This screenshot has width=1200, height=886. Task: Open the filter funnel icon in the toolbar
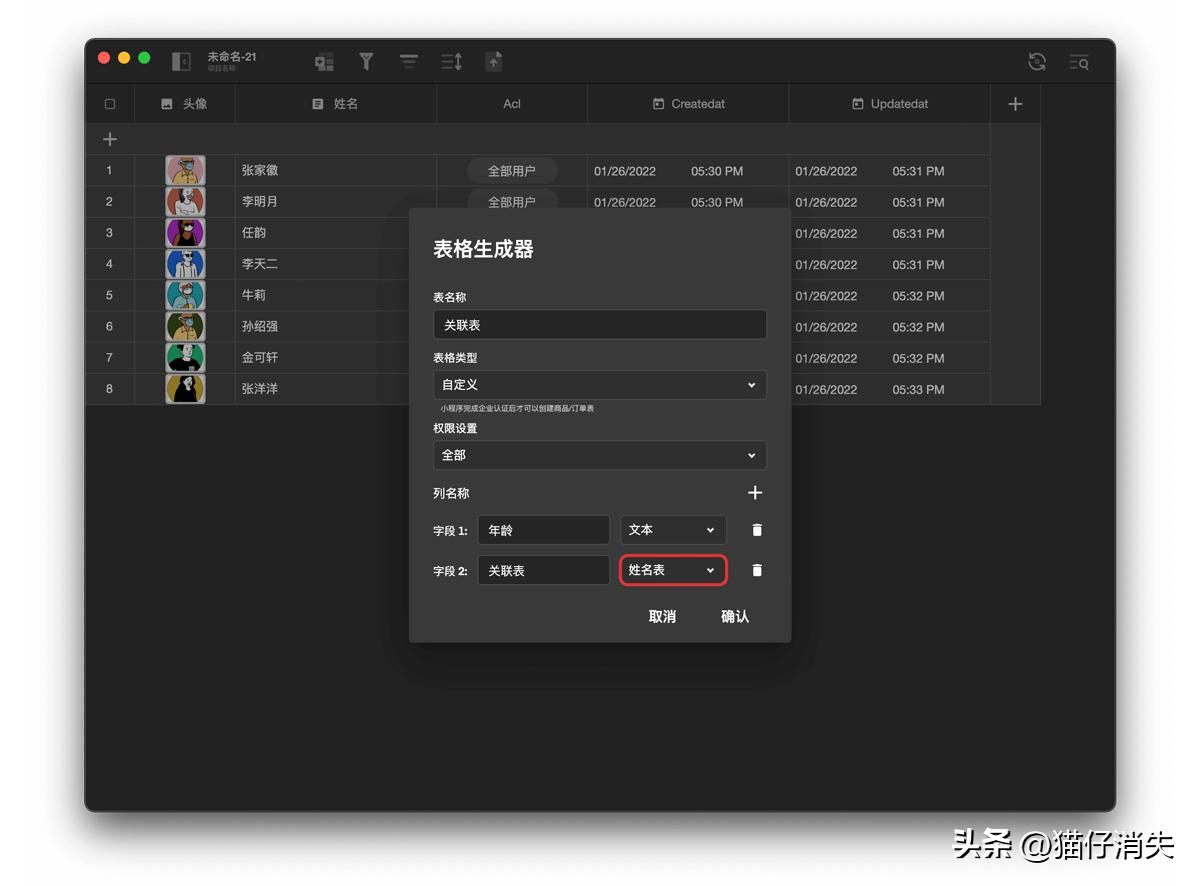(366, 61)
